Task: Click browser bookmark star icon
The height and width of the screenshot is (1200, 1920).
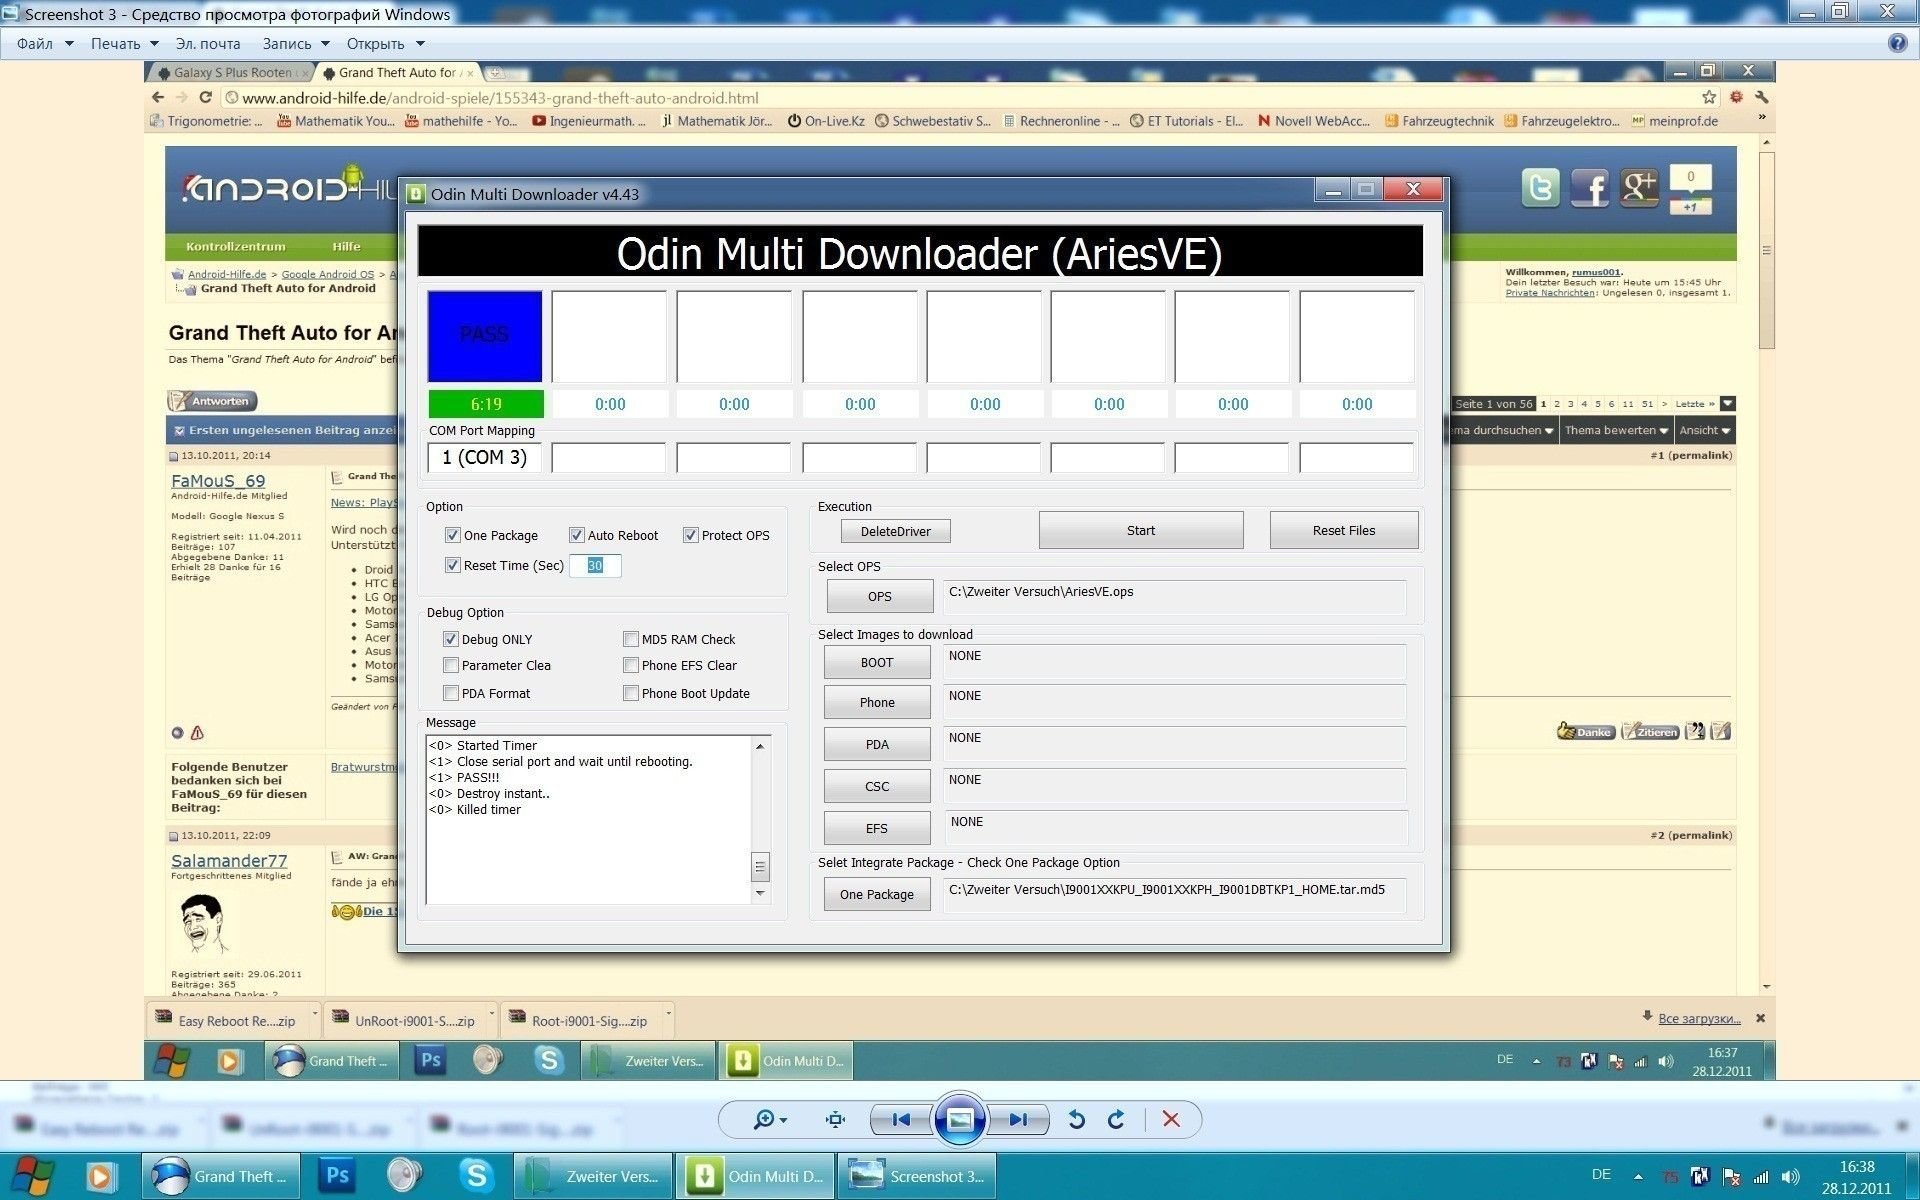Action: tap(1709, 97)
